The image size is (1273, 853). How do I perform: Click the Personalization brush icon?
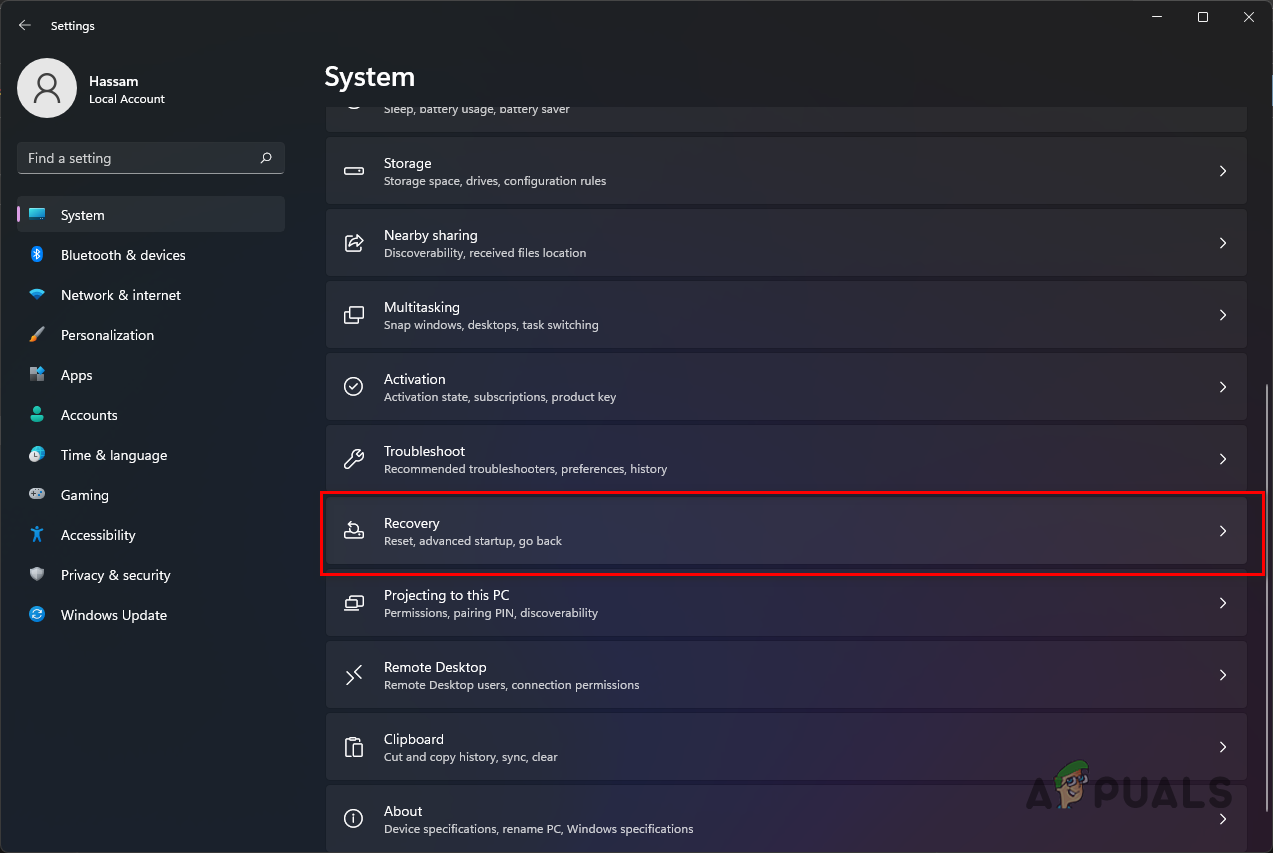tap(37, 335)
